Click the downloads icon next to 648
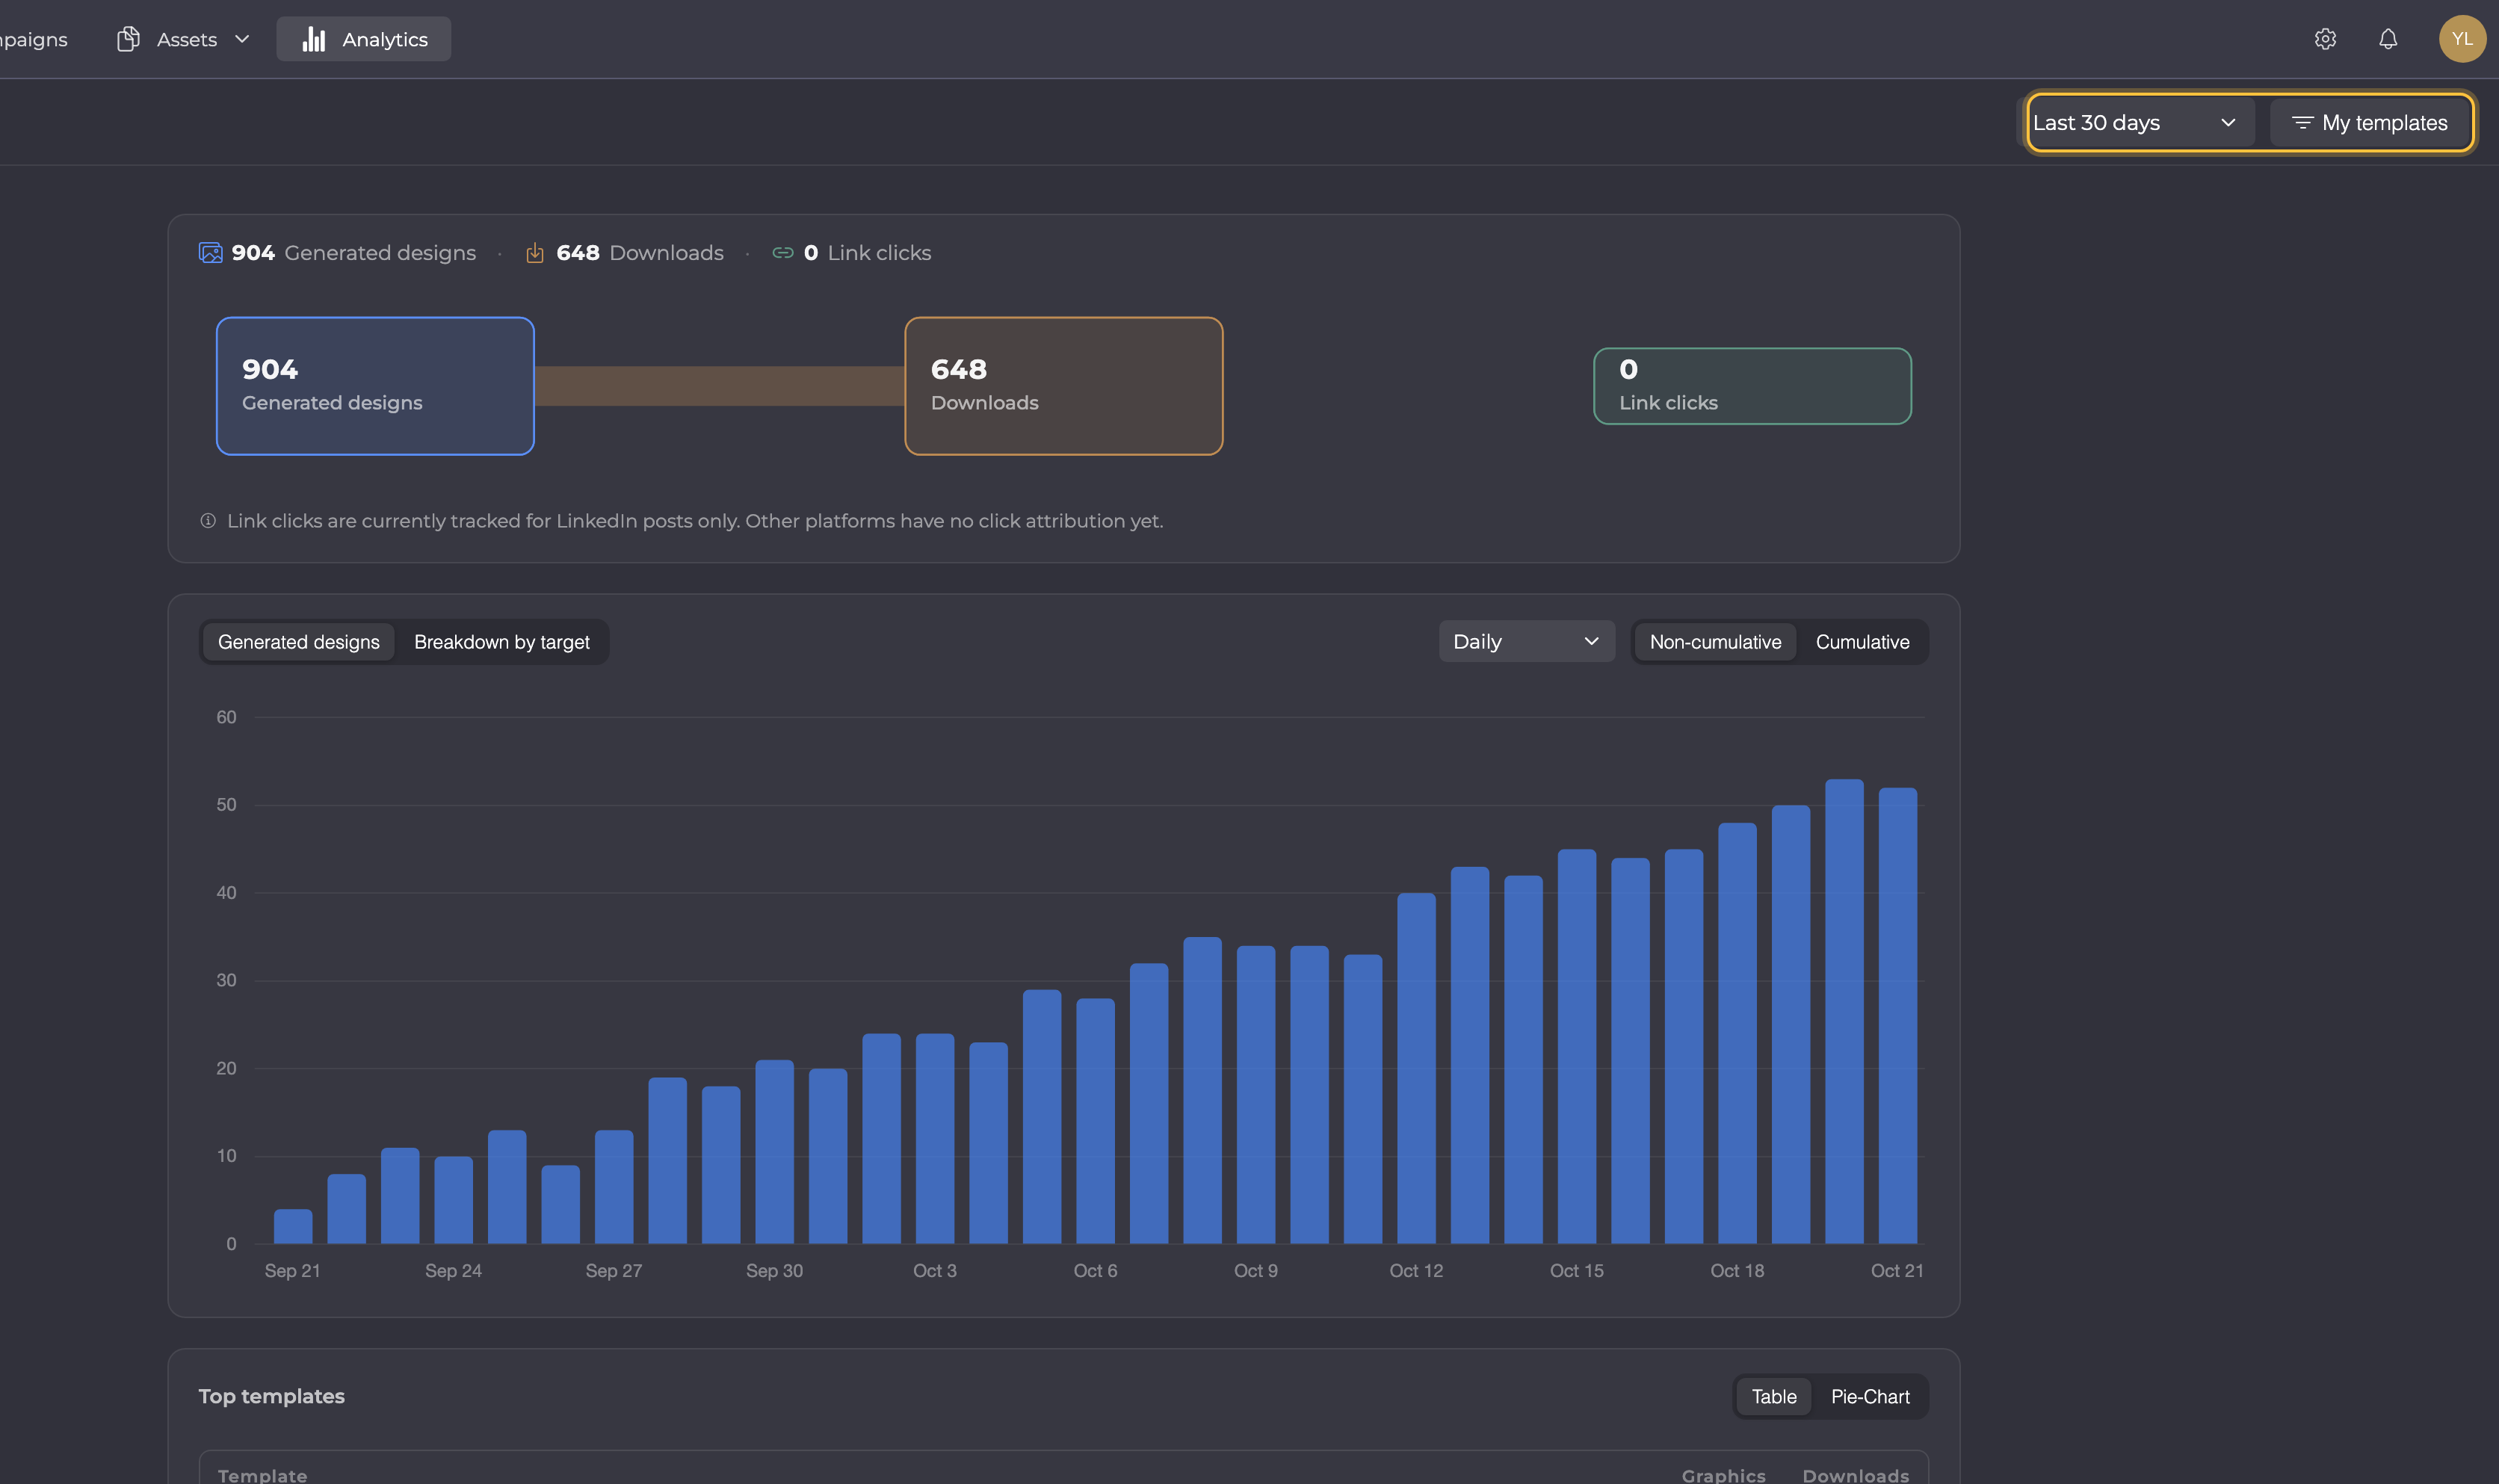This screenshot has height=1484, width=2499. pyautogui.click(x=535, y=253)
